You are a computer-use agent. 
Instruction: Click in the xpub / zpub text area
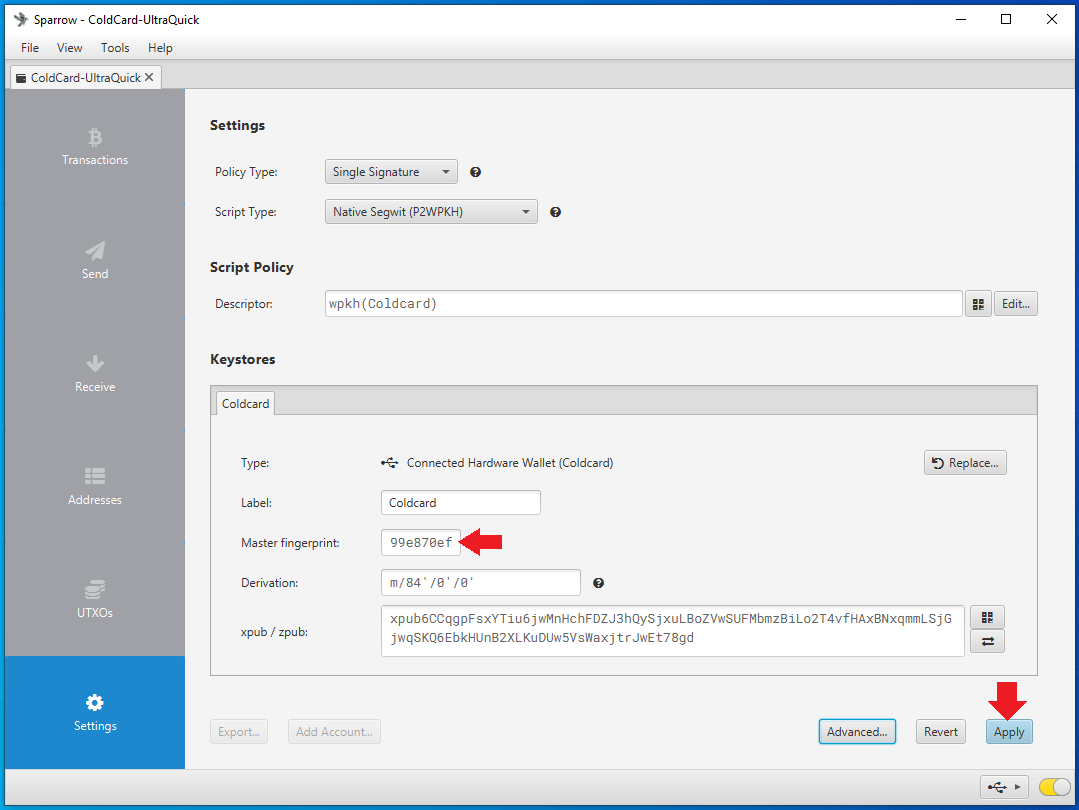(x=672, y=630)
